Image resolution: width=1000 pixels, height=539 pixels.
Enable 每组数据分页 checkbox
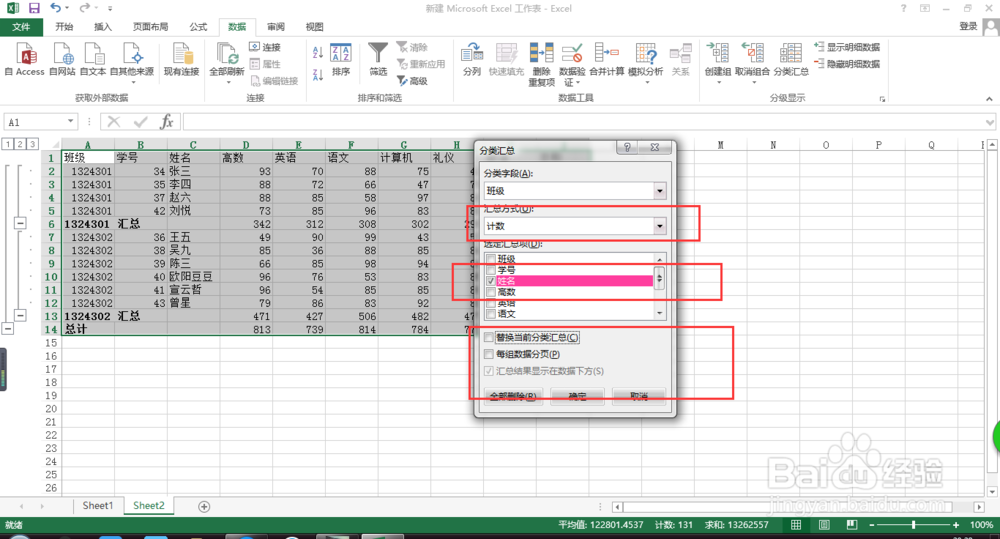[x=489, y=354]
